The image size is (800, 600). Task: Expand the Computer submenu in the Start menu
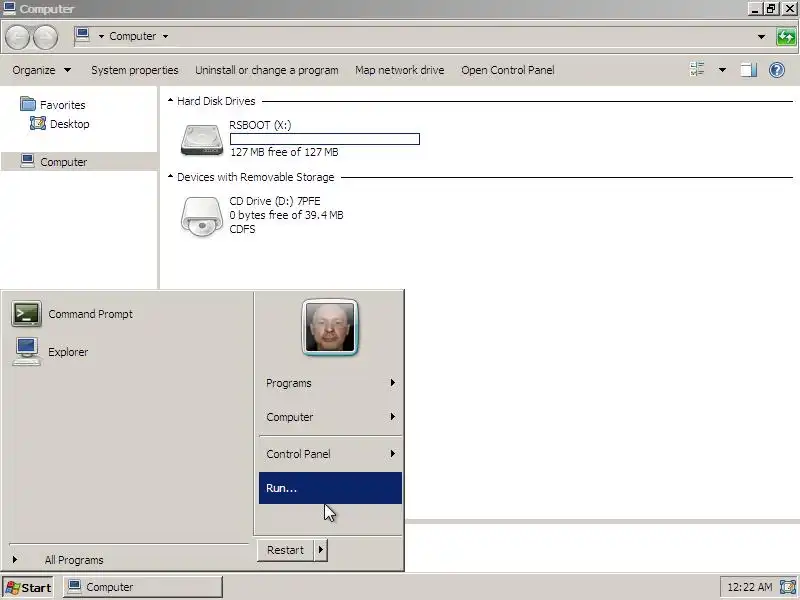pos(330,417)
